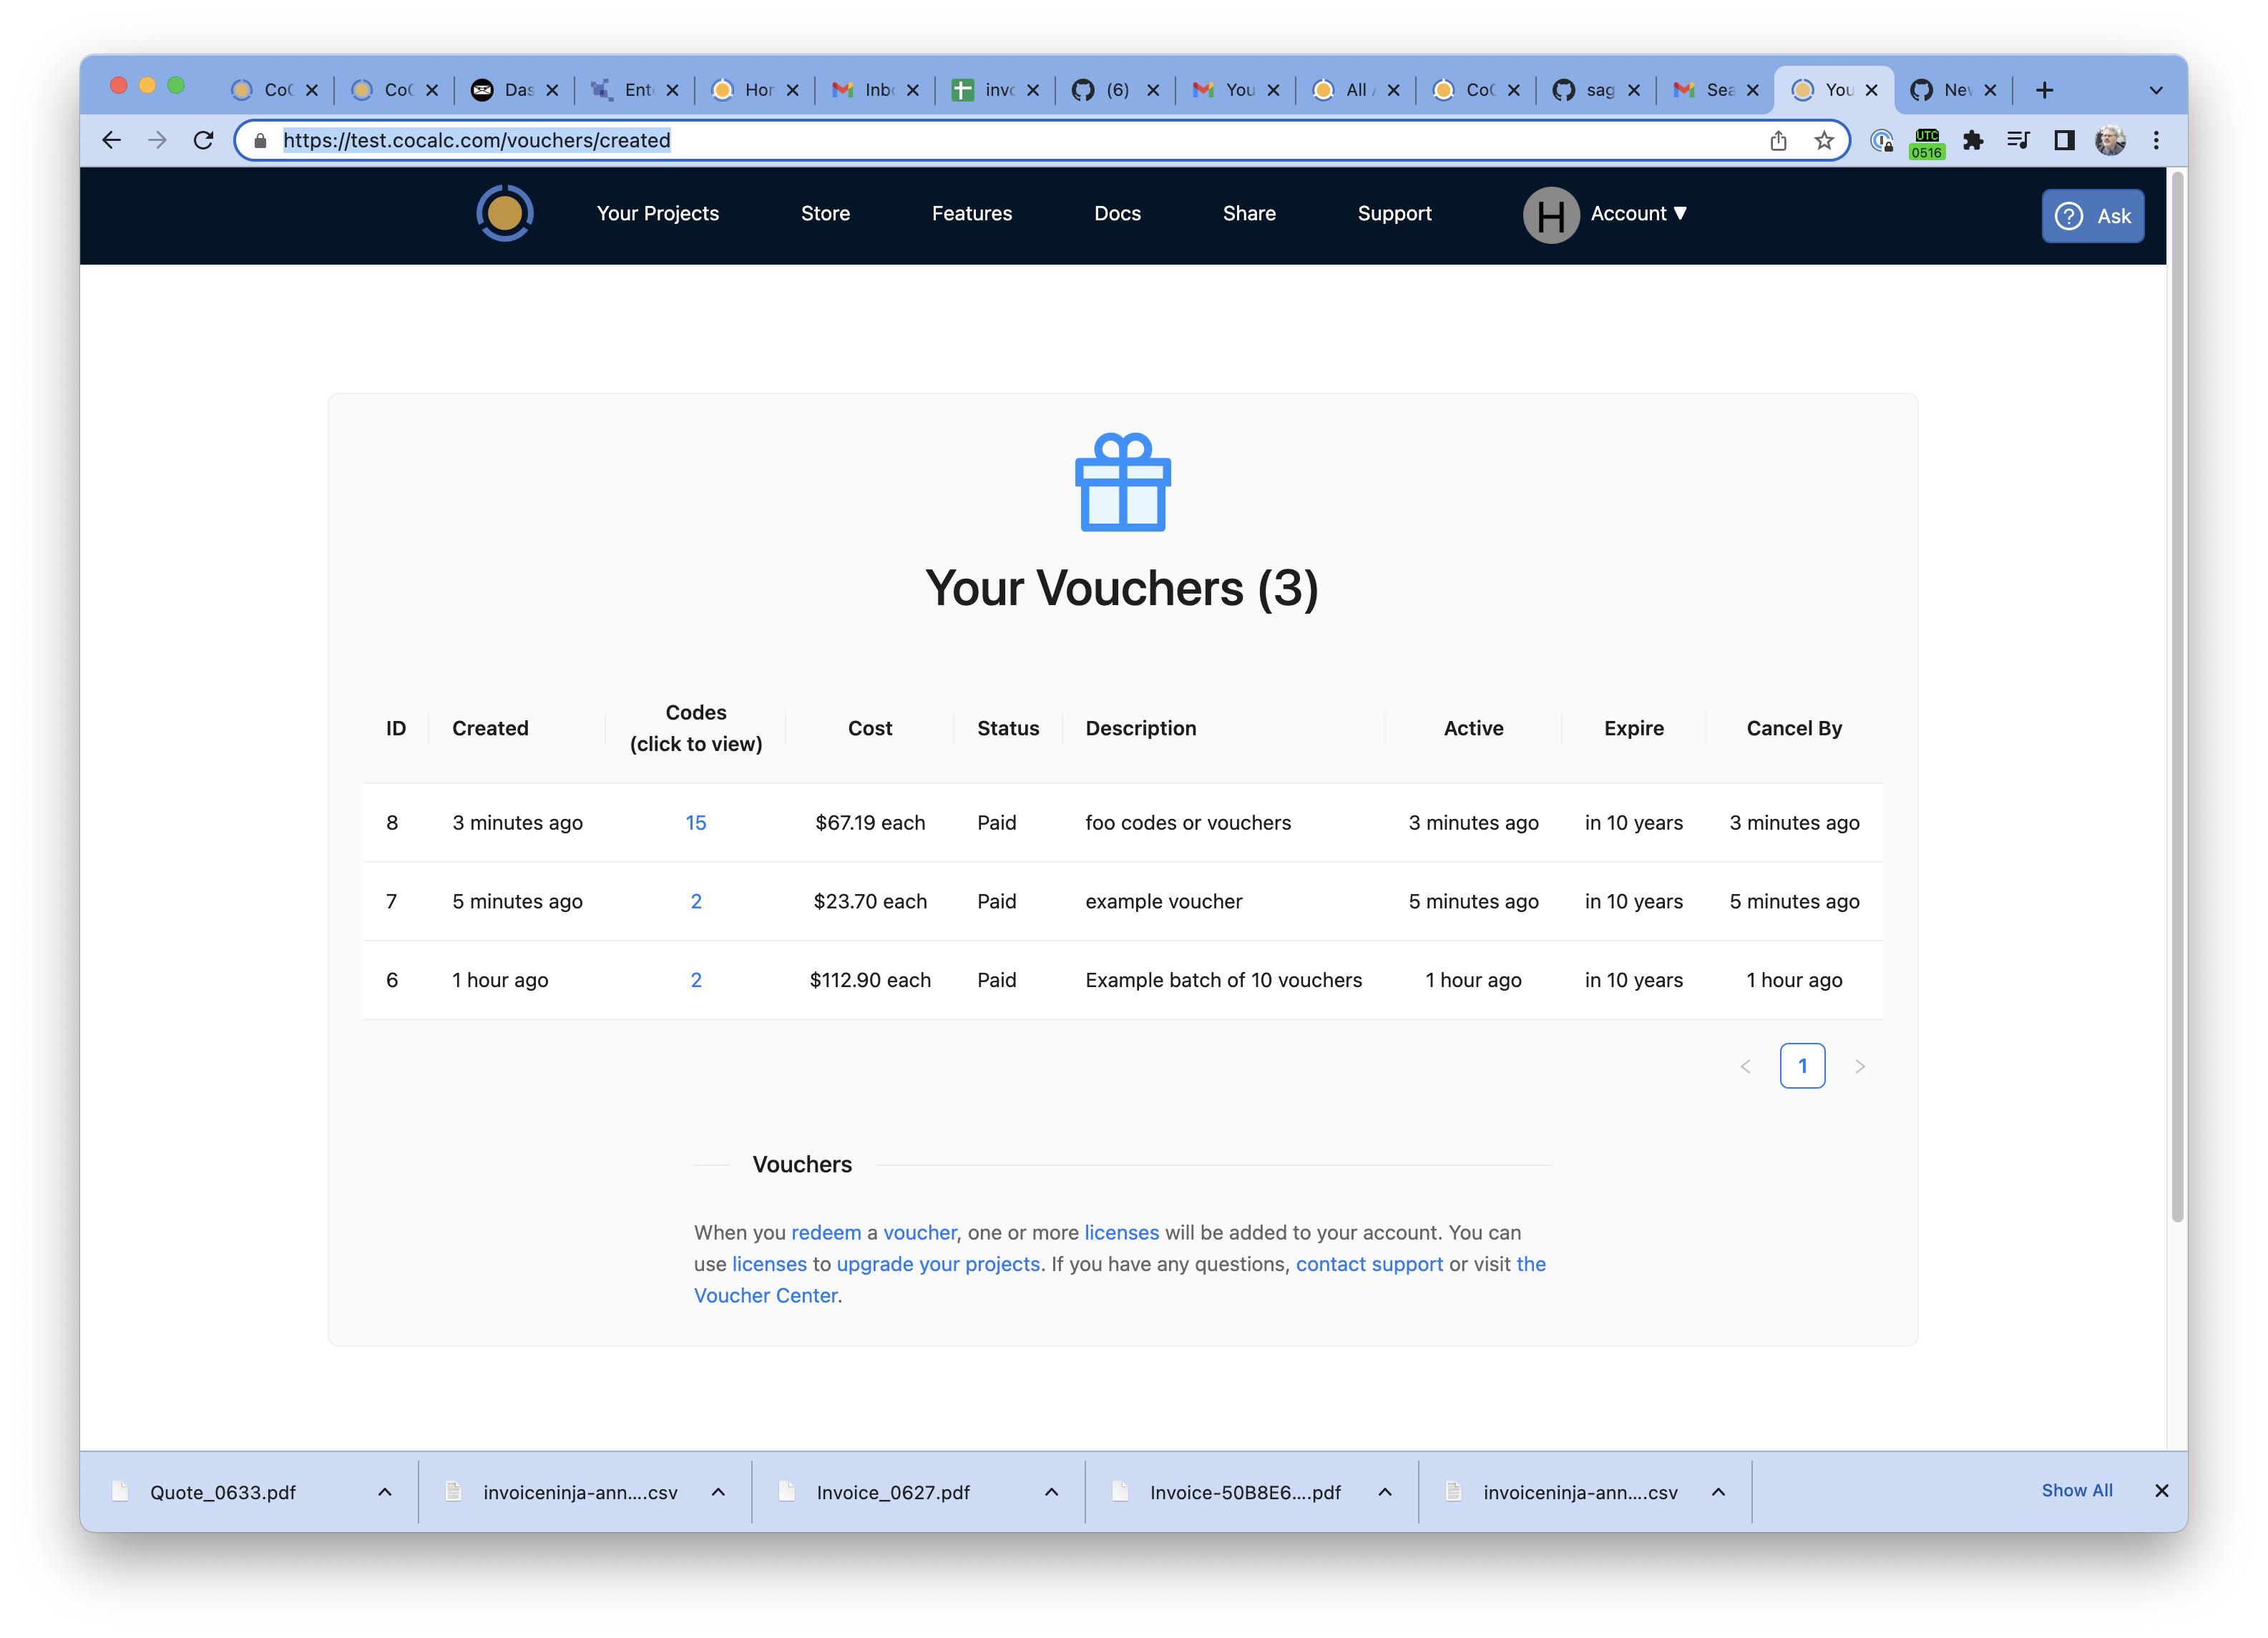Click the H account avatar

(1550, 214)
